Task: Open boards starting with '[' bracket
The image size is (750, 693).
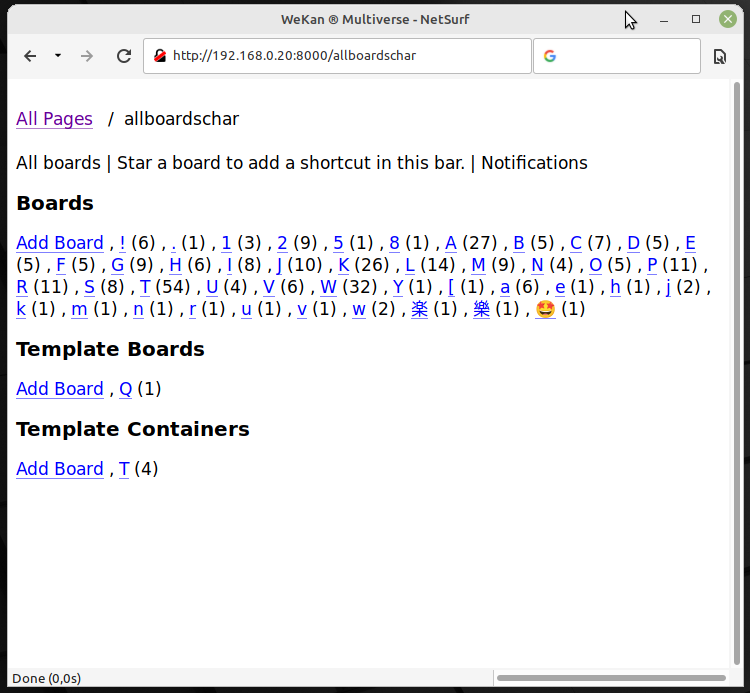Action: click(x=451, y=287)
